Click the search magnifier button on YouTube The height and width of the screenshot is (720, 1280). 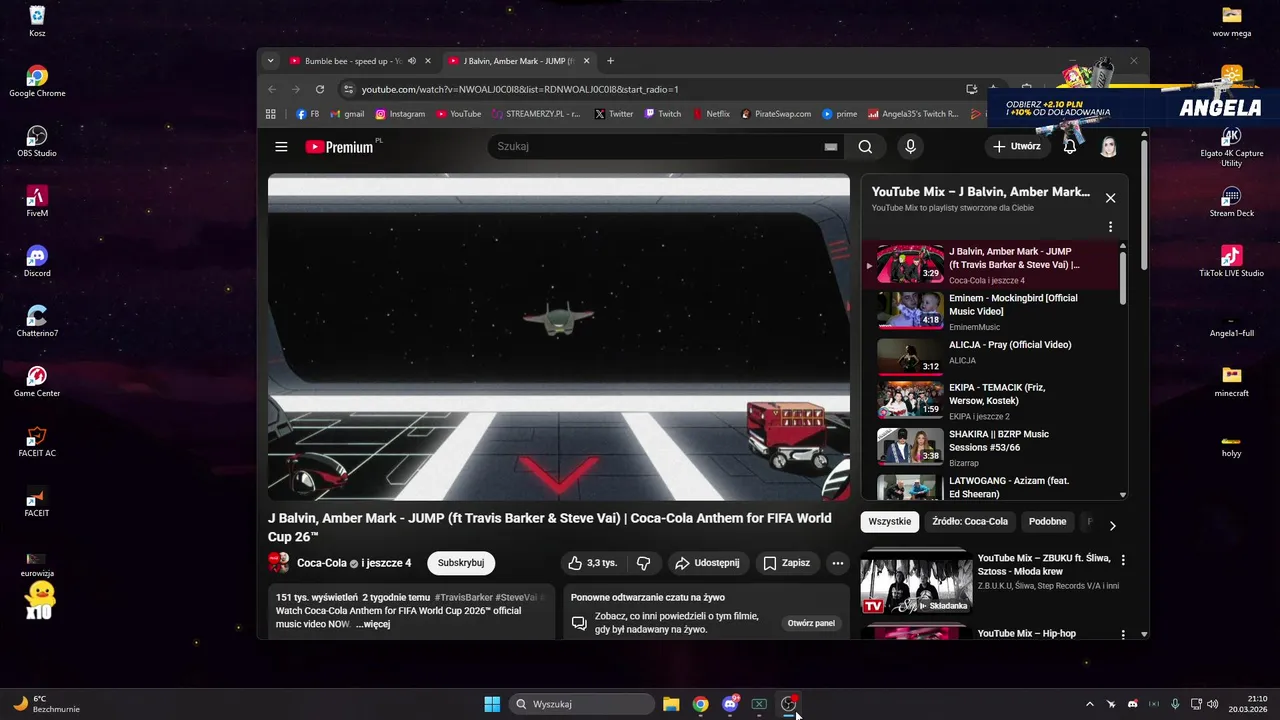(x=865, y=147)
